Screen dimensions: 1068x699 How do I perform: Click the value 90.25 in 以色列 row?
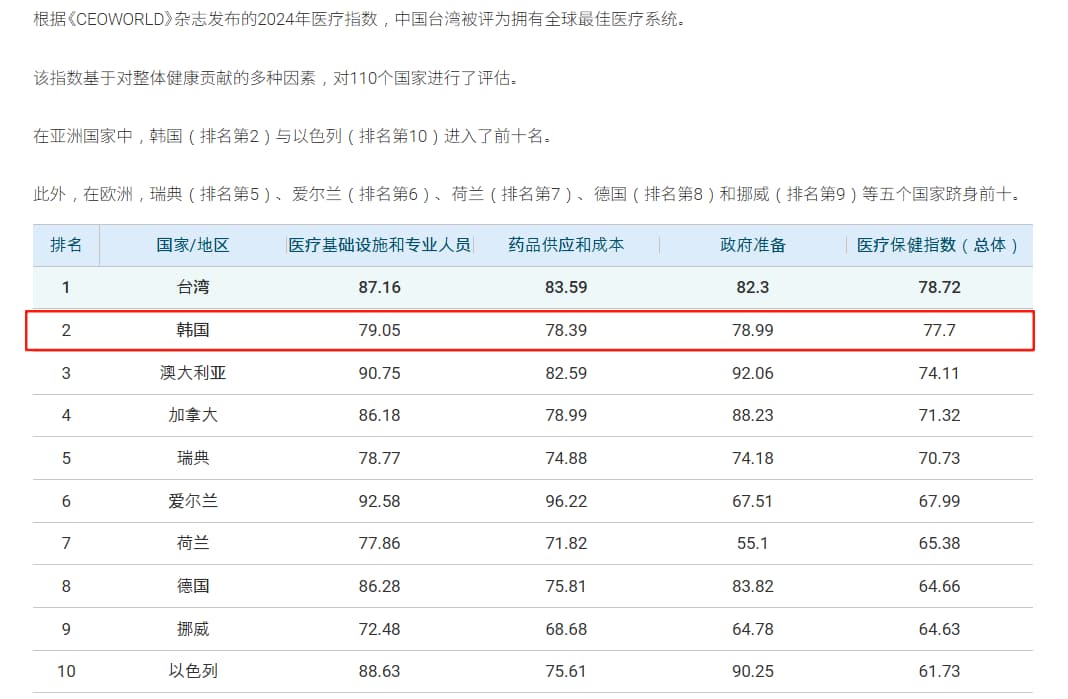[753, 672]
